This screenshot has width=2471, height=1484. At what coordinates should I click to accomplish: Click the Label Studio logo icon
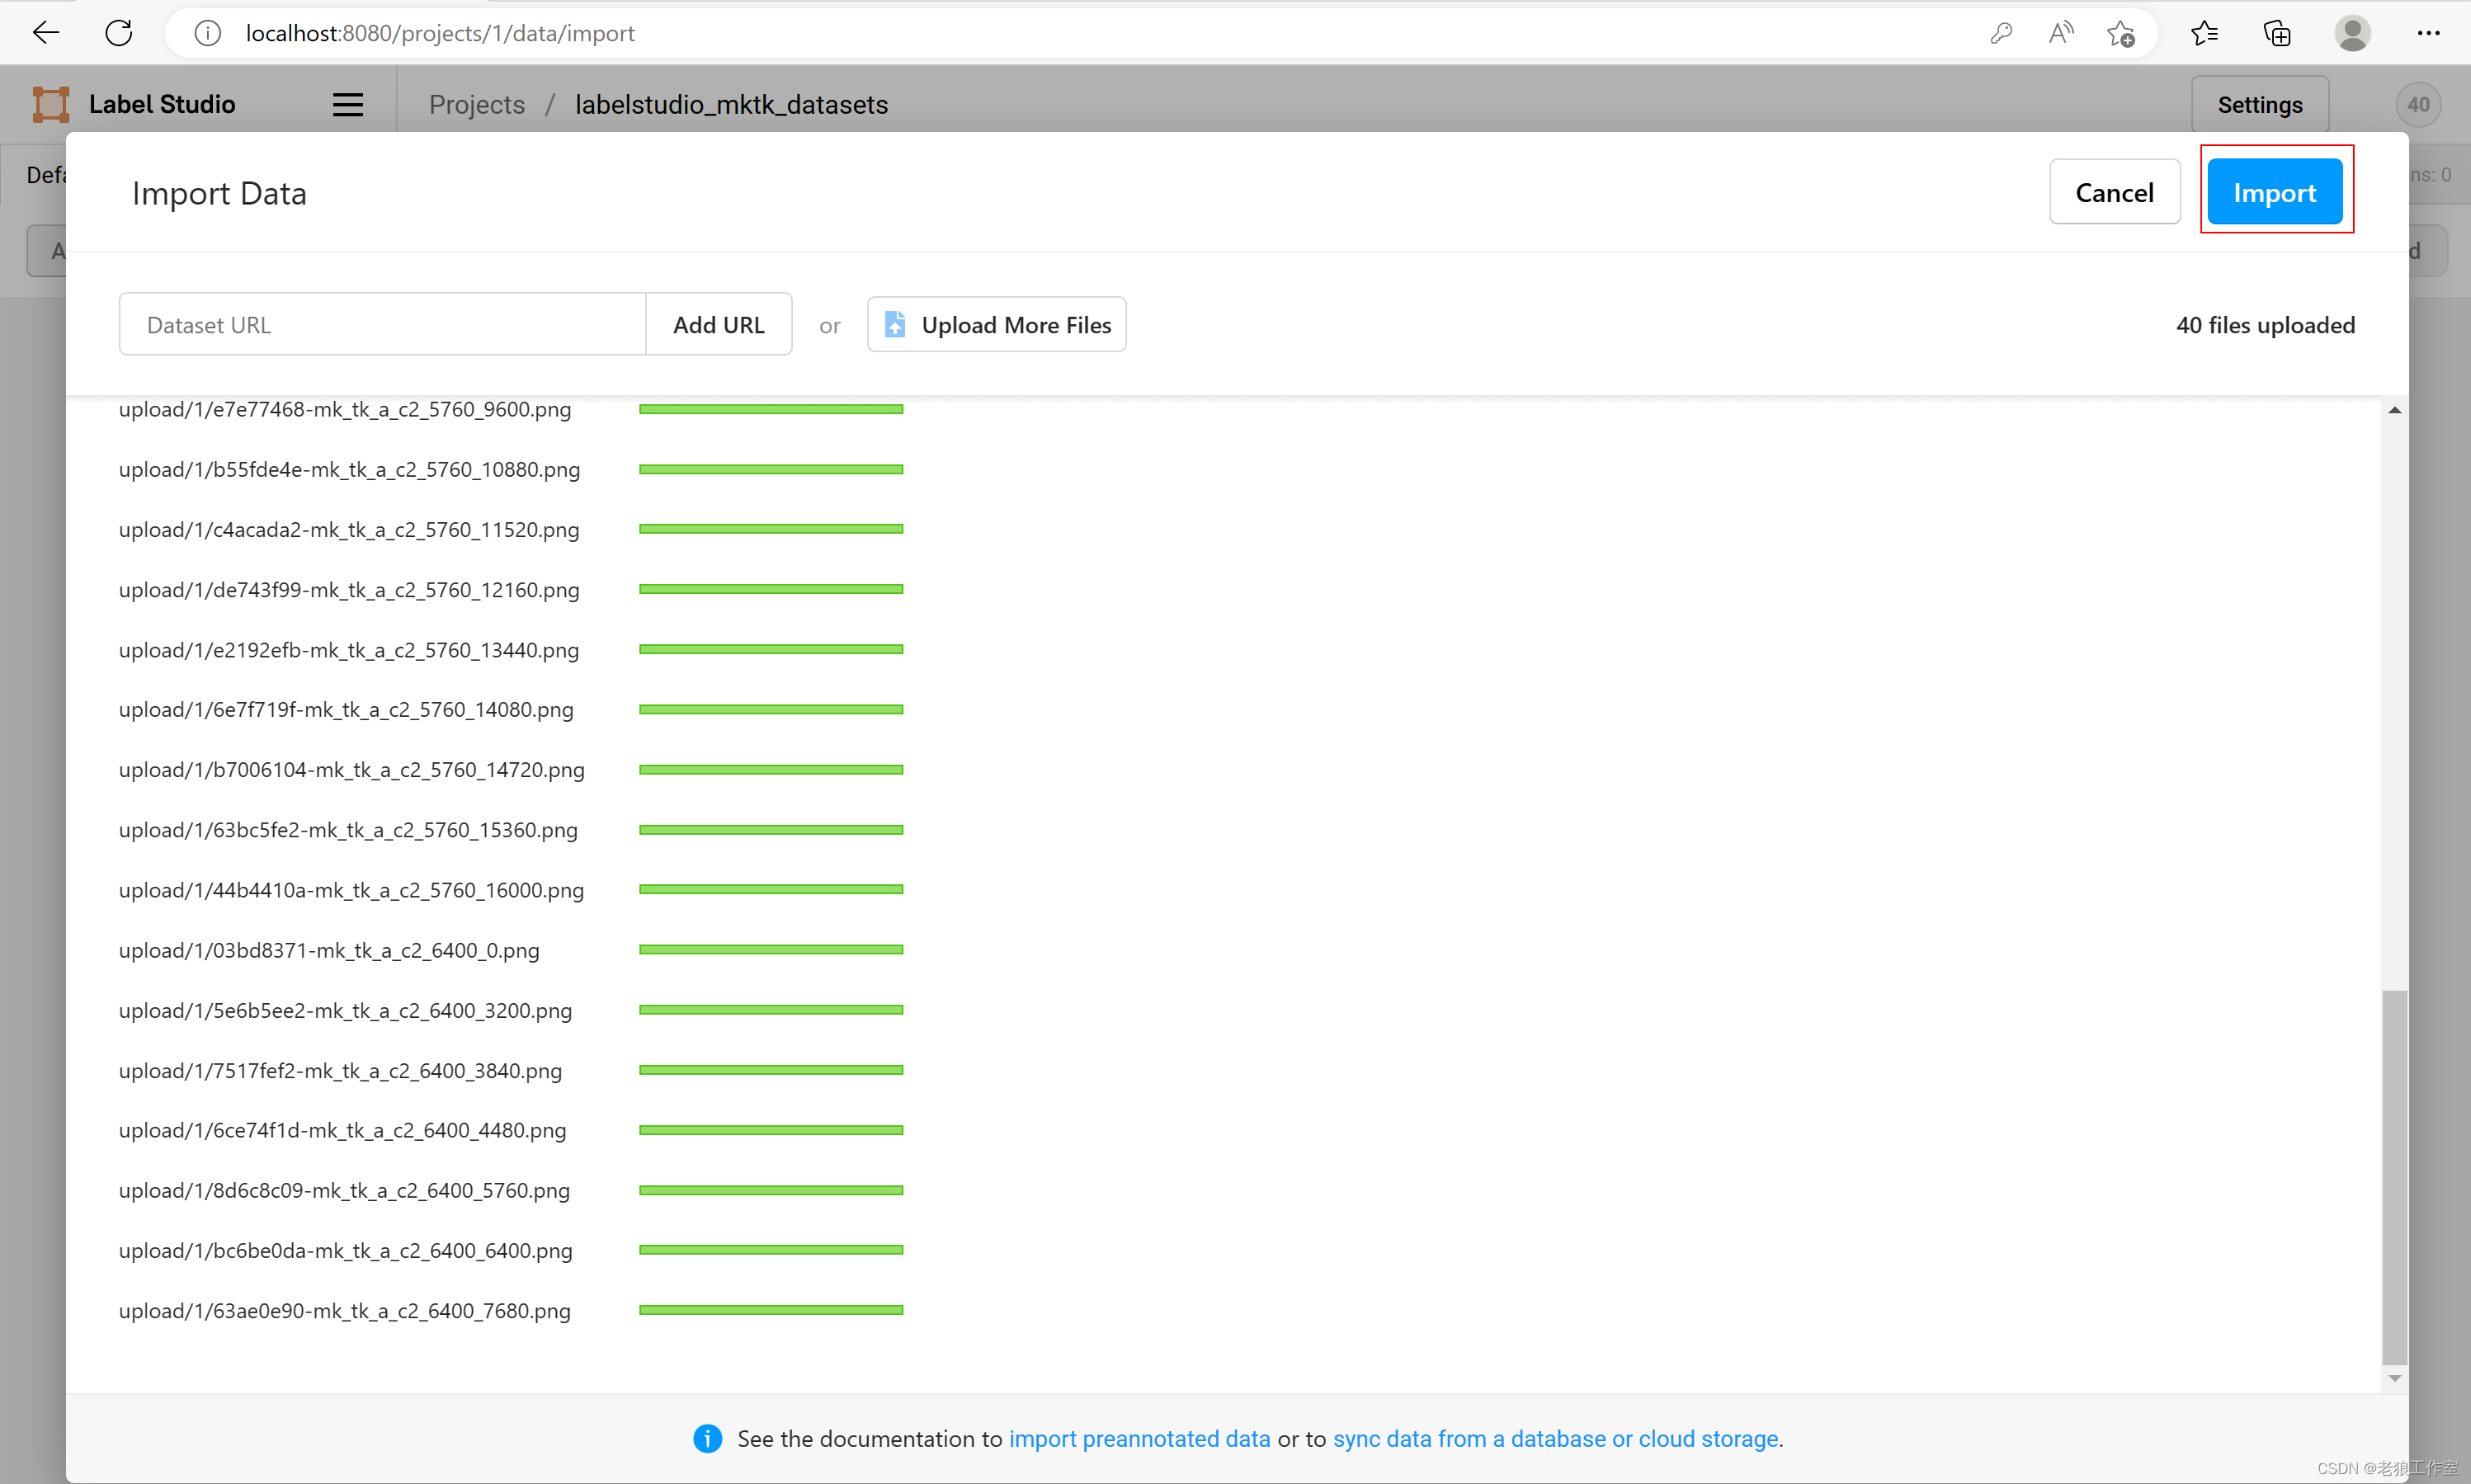pyautogui.click(x=51, y=104)
